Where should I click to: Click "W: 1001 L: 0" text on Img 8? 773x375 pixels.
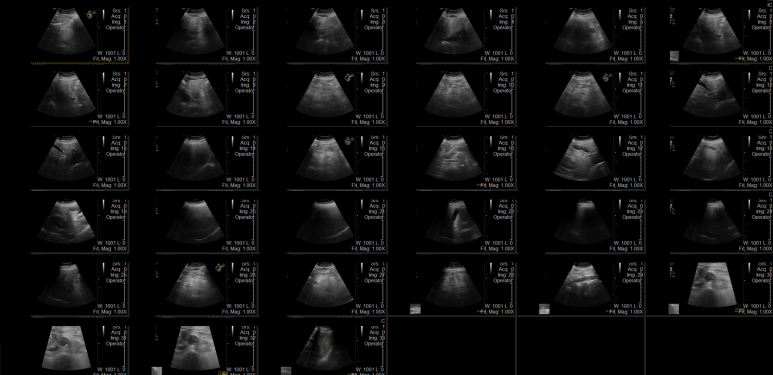240,116
